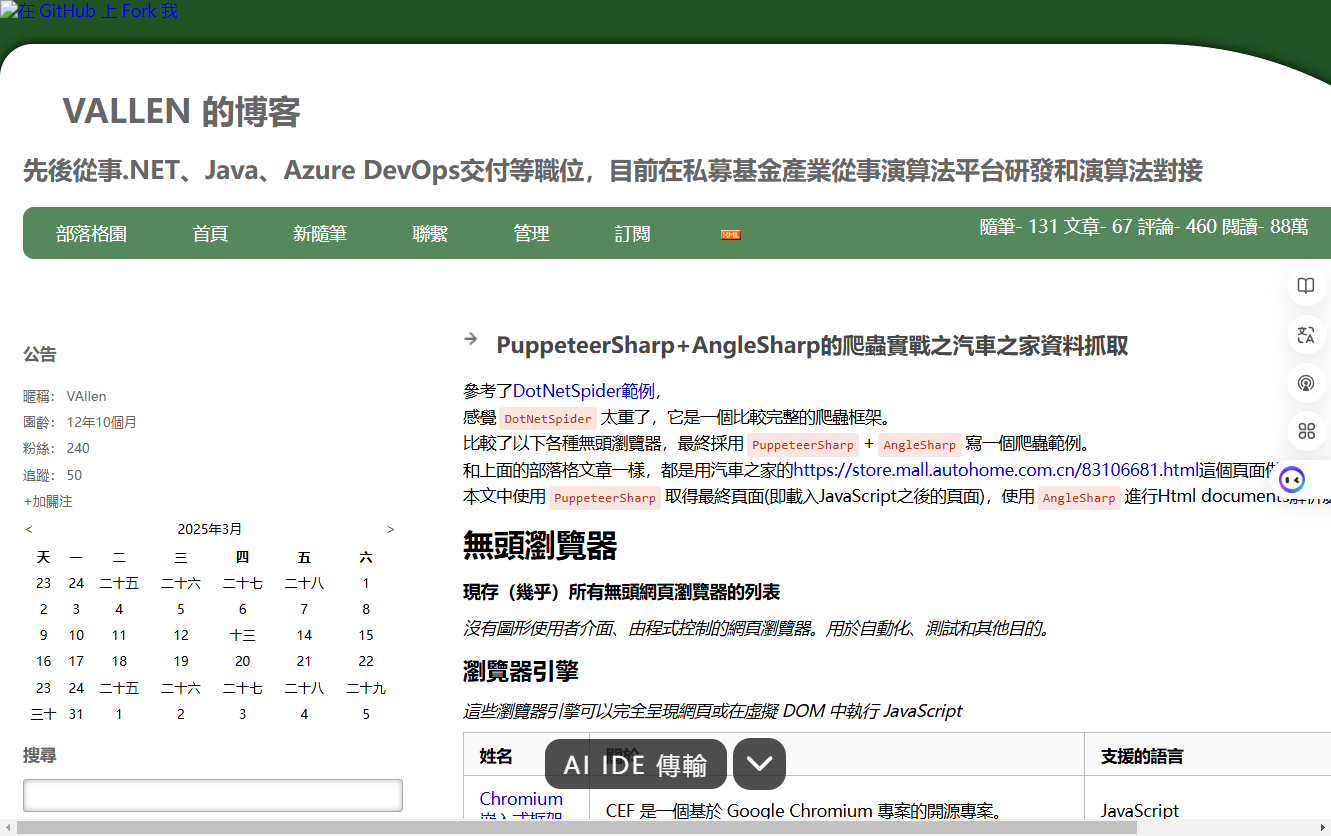Open the AI assistant face icon
1331x836 pixels.
tap(1292, 480)
